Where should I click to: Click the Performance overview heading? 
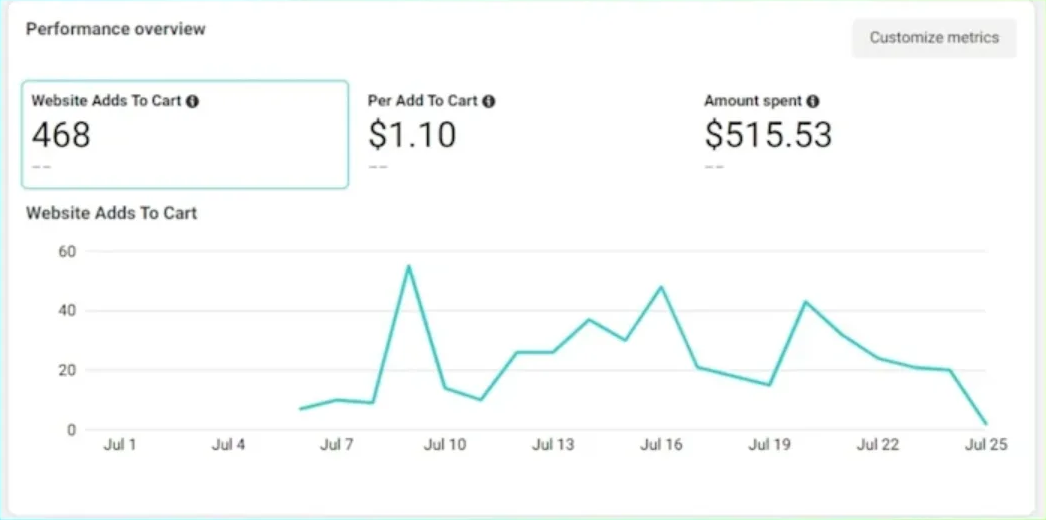(116, 29)
